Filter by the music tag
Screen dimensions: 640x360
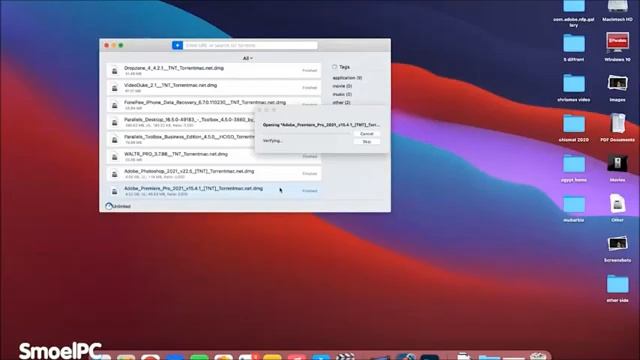click(342, 94)
